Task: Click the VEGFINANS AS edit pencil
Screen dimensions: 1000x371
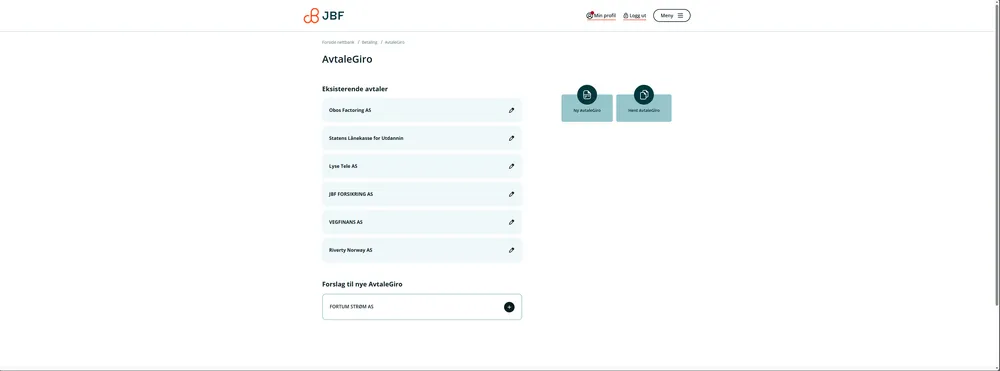Action: click(511, 222)
